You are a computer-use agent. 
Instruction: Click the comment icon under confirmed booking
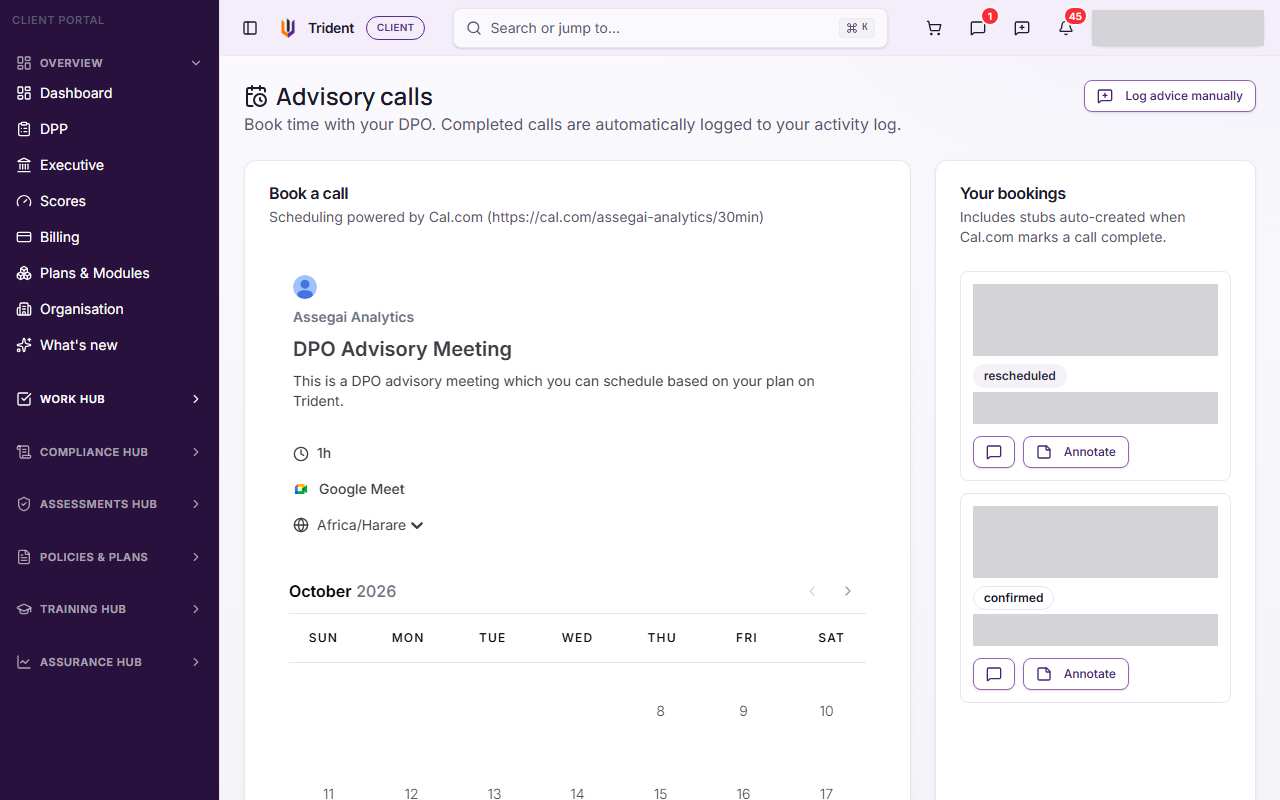[x=994, y=674]
